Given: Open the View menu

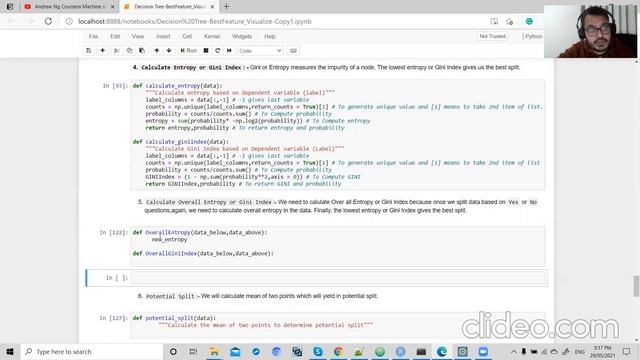Looking at the screenshot, I should point(138,36).
